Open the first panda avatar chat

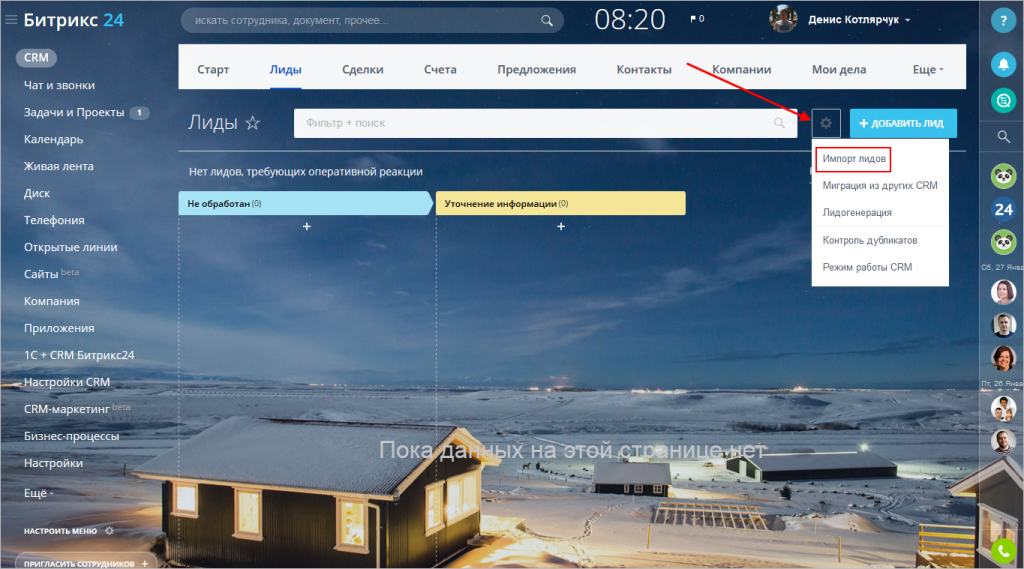pyautogui.click(x=1003, y=176)
